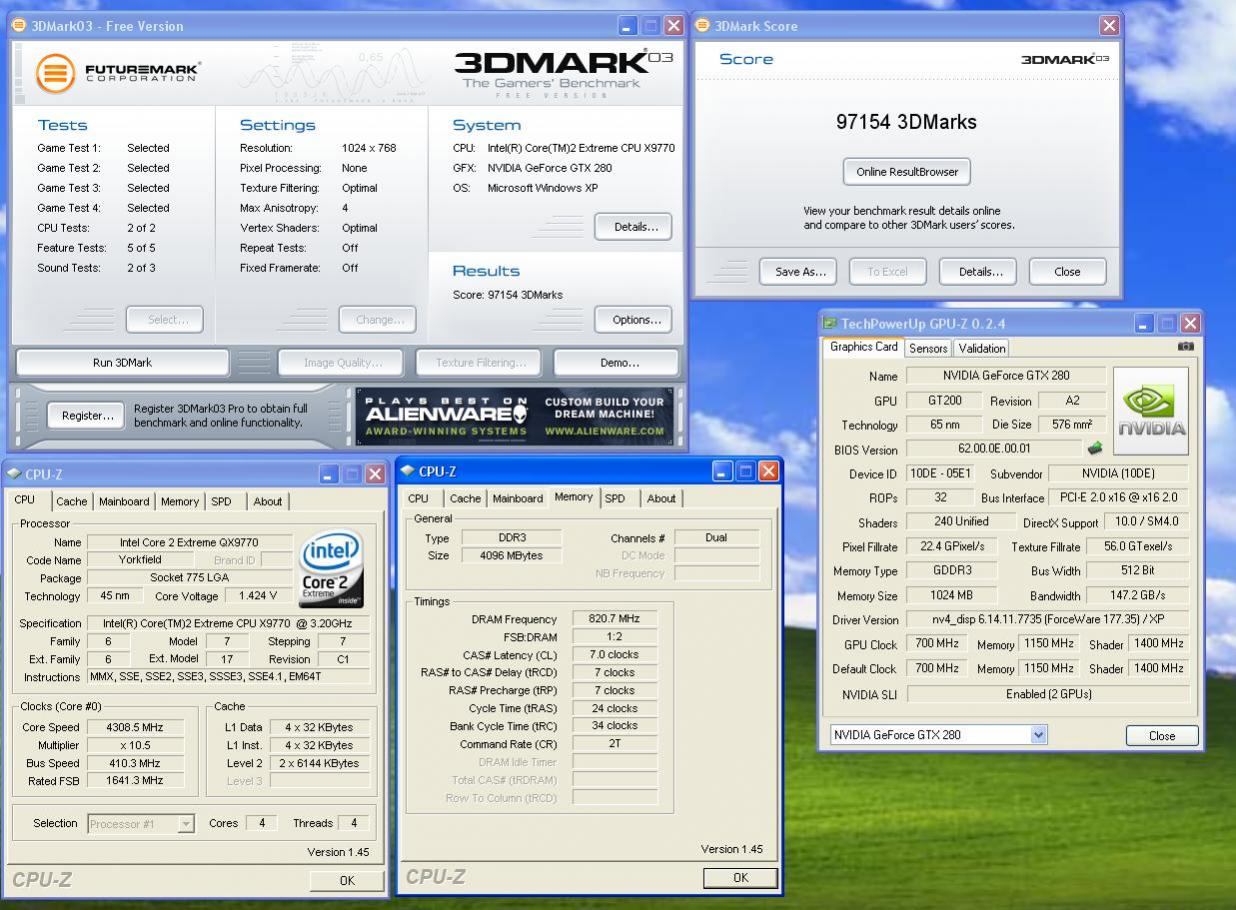The image size is (1236, 910).
Task: Click Run 3DMark button
Action: (122, 363)
